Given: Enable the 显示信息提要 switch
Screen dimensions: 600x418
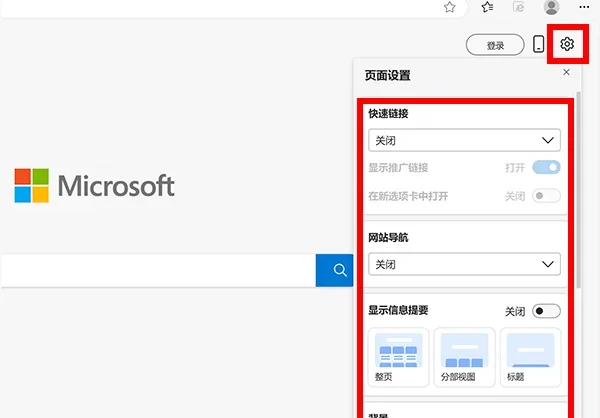Looking at the screenshot, I should coord(546,311).
